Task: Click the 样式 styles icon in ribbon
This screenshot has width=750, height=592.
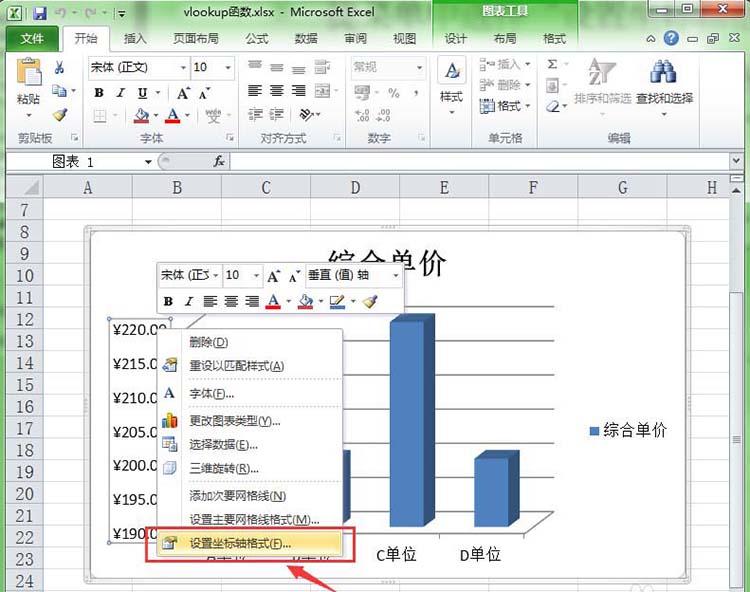Action: click(451, 80)
